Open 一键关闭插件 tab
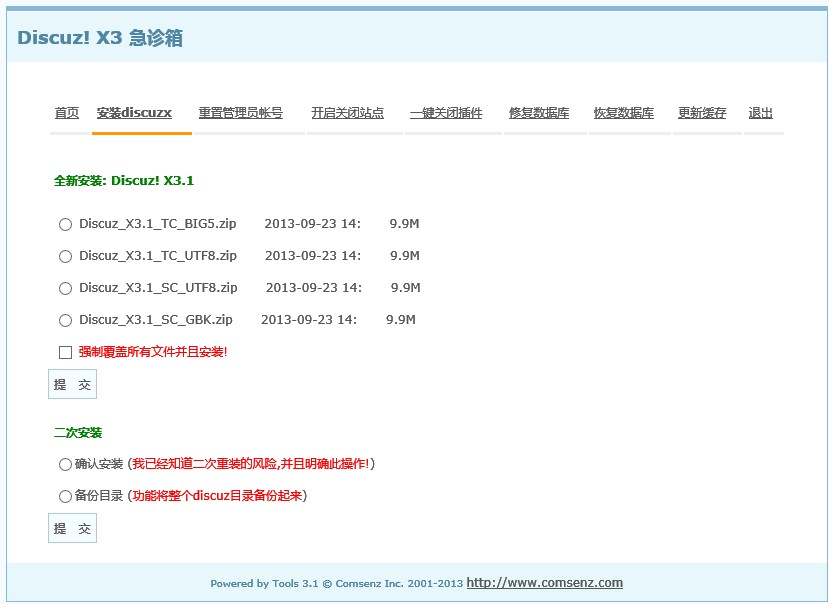Viewport: 829px width, 604px height. [x=446, y=113]
